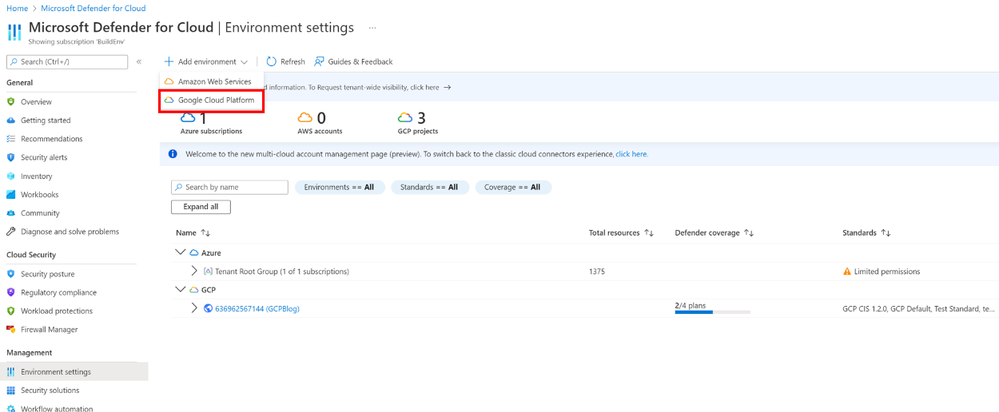Click the Refresh toolbar button label
The image size is (999, 412).
(x=292, y=62)
